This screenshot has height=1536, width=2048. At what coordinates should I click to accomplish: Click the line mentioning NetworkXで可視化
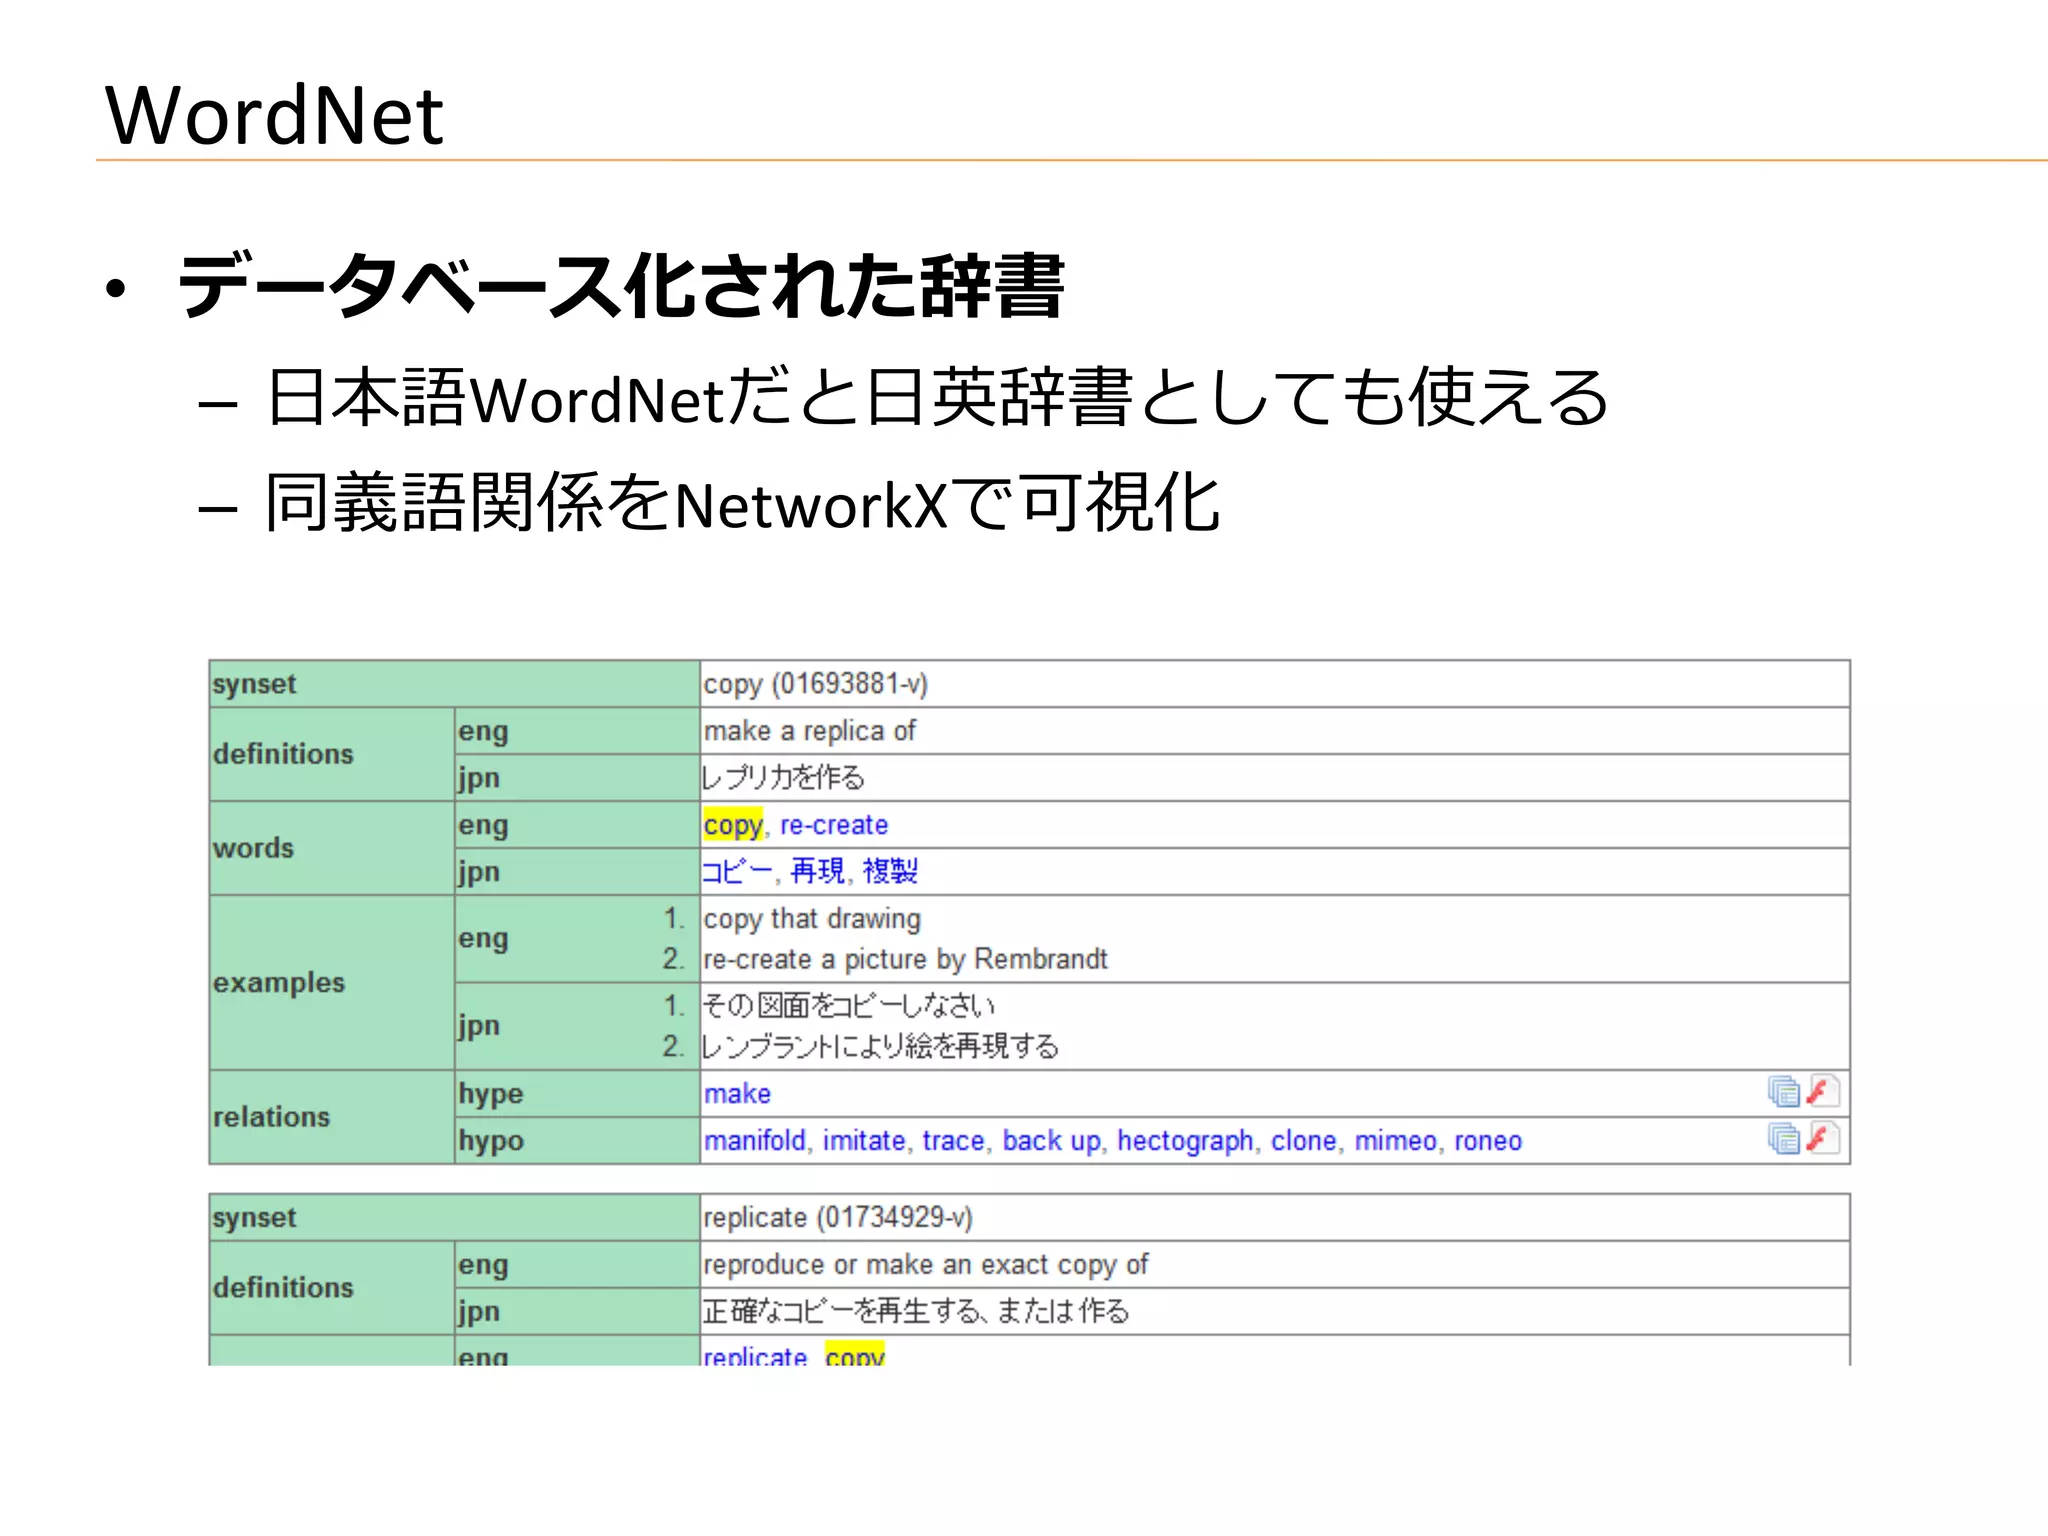pyautogui.click(x=742, y=502)
